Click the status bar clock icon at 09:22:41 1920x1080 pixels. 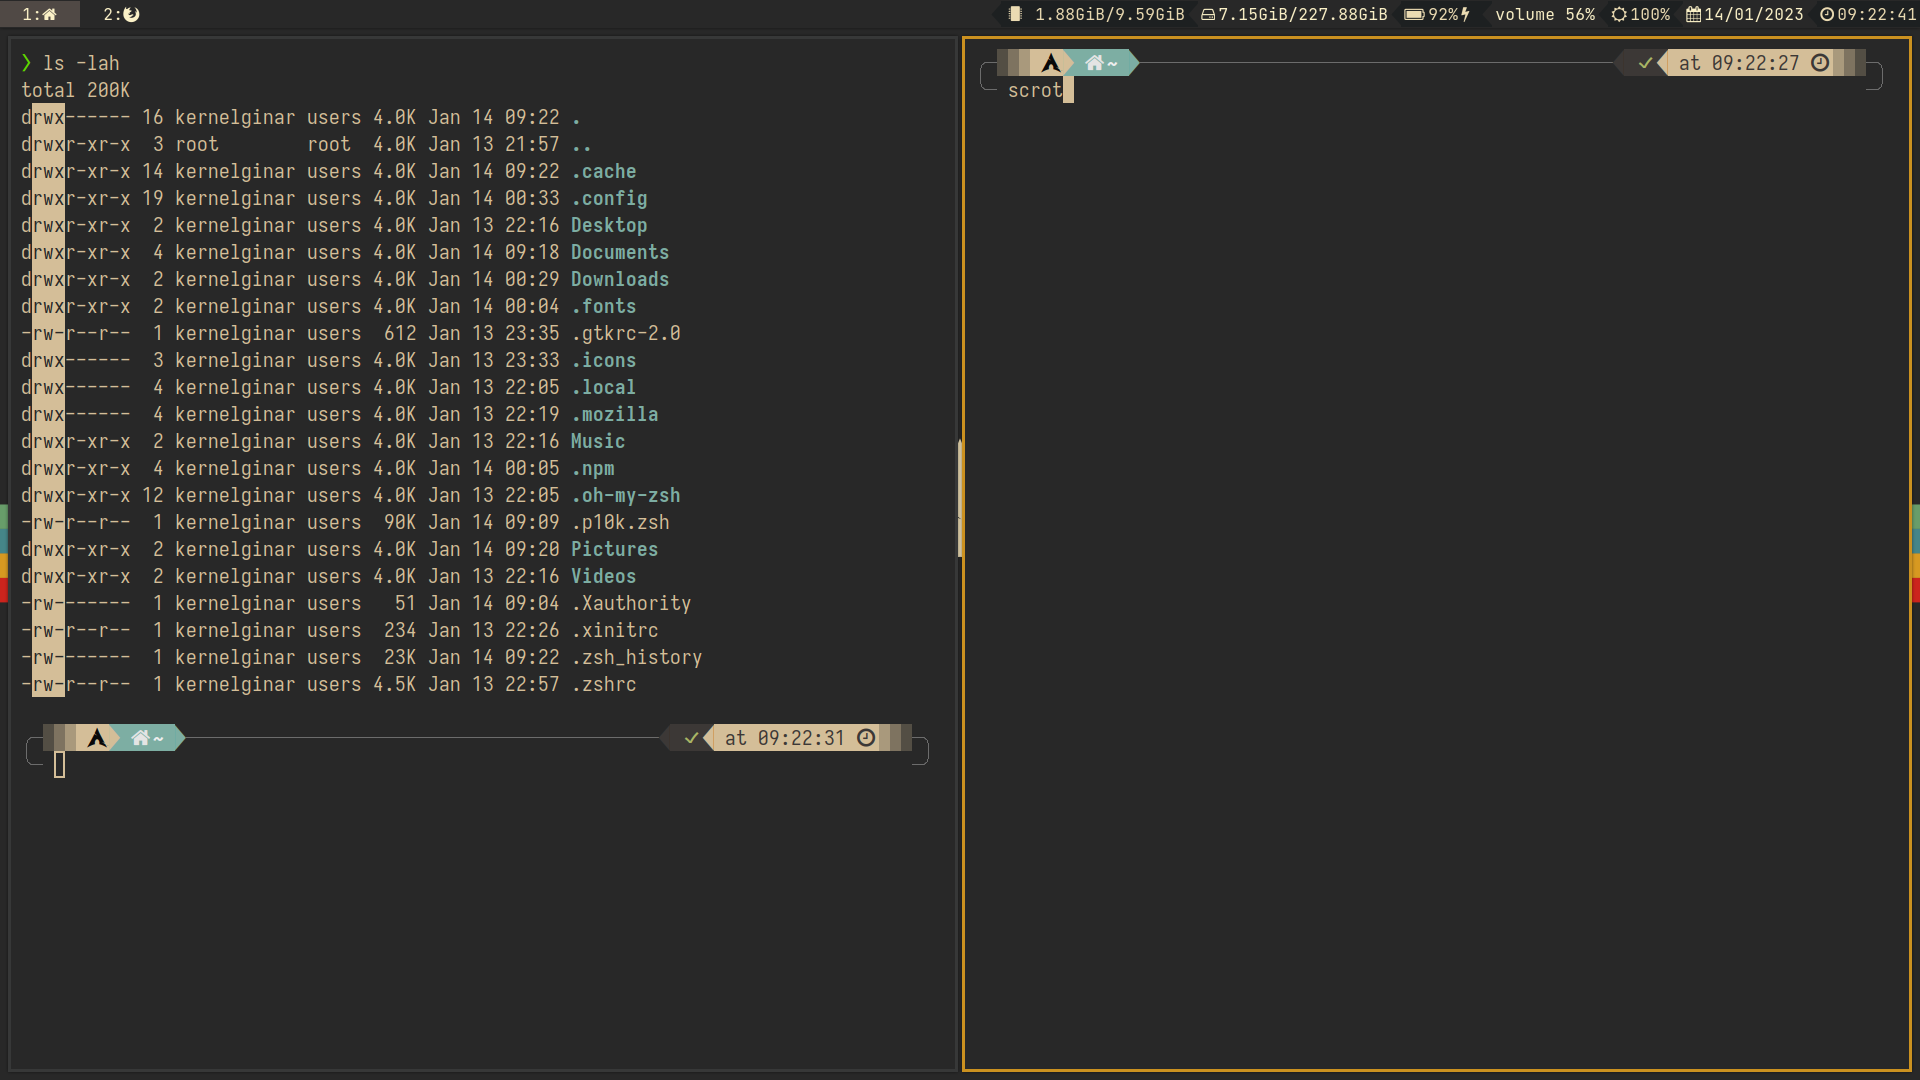1827,14
